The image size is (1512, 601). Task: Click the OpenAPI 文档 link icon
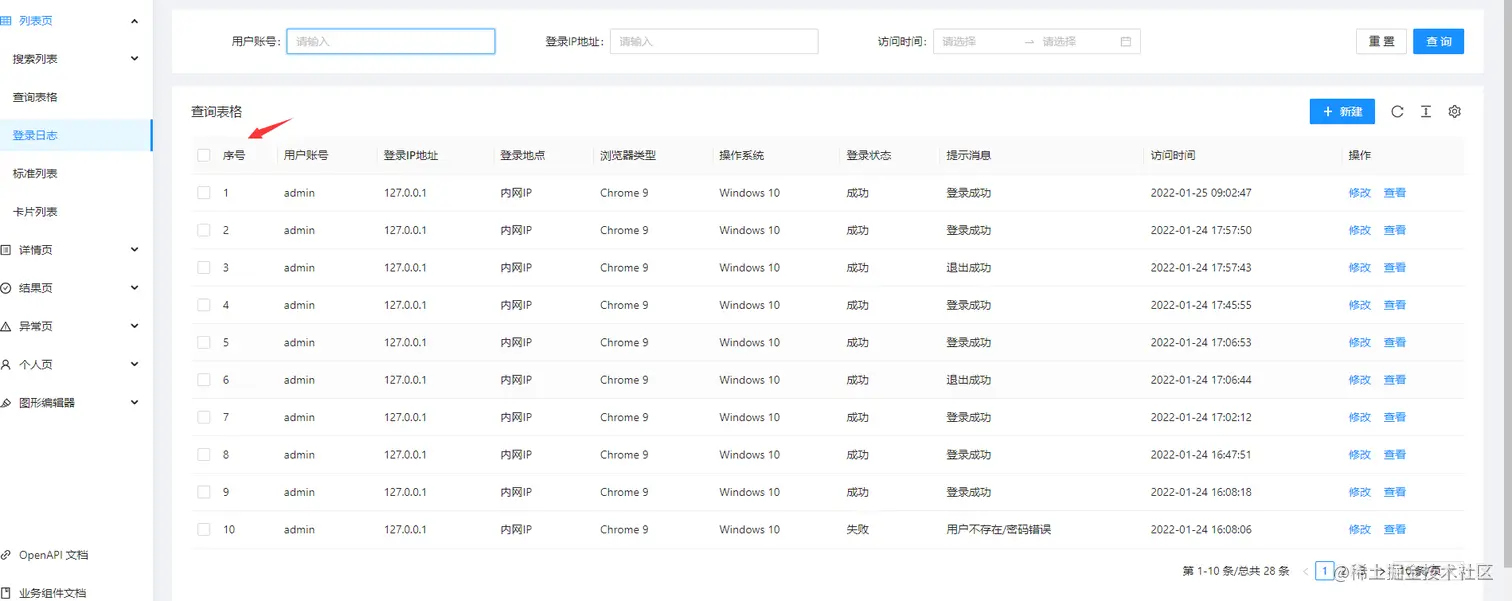[x=6, y=555]
